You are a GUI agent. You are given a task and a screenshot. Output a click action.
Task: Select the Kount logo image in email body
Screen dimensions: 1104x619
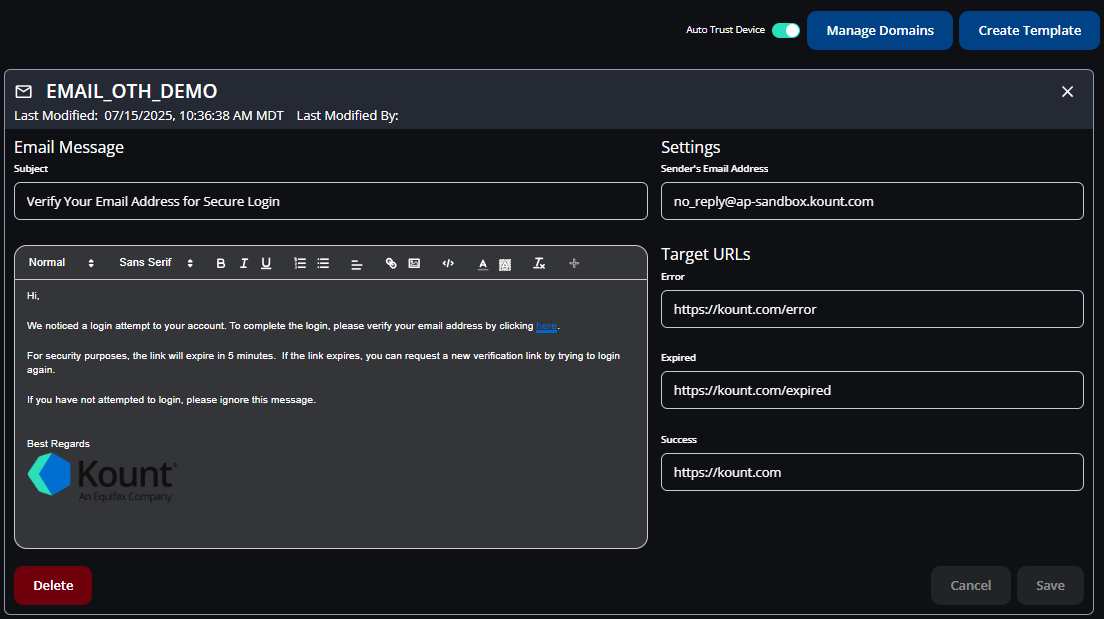click(x=103, y=477)
